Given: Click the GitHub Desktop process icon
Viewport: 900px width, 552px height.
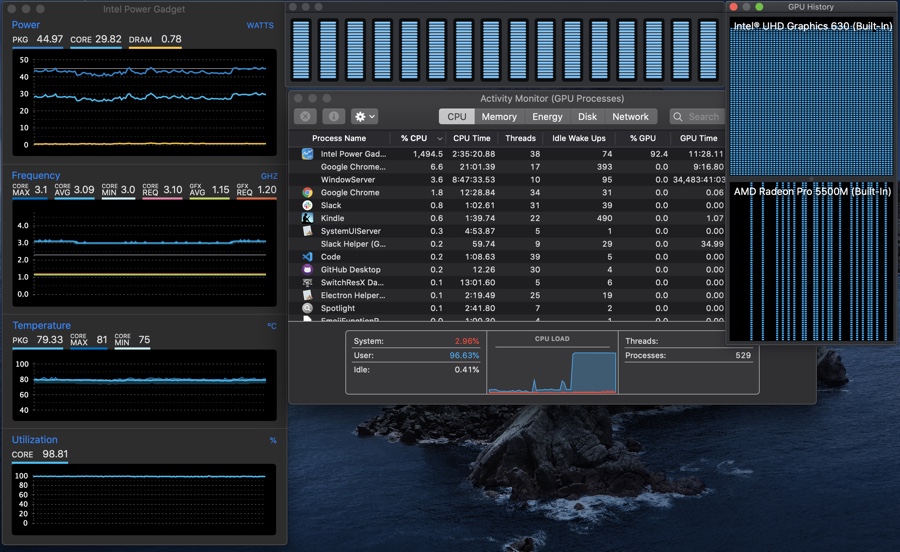Looking at the screenshot, I should (x=308, y=269).
